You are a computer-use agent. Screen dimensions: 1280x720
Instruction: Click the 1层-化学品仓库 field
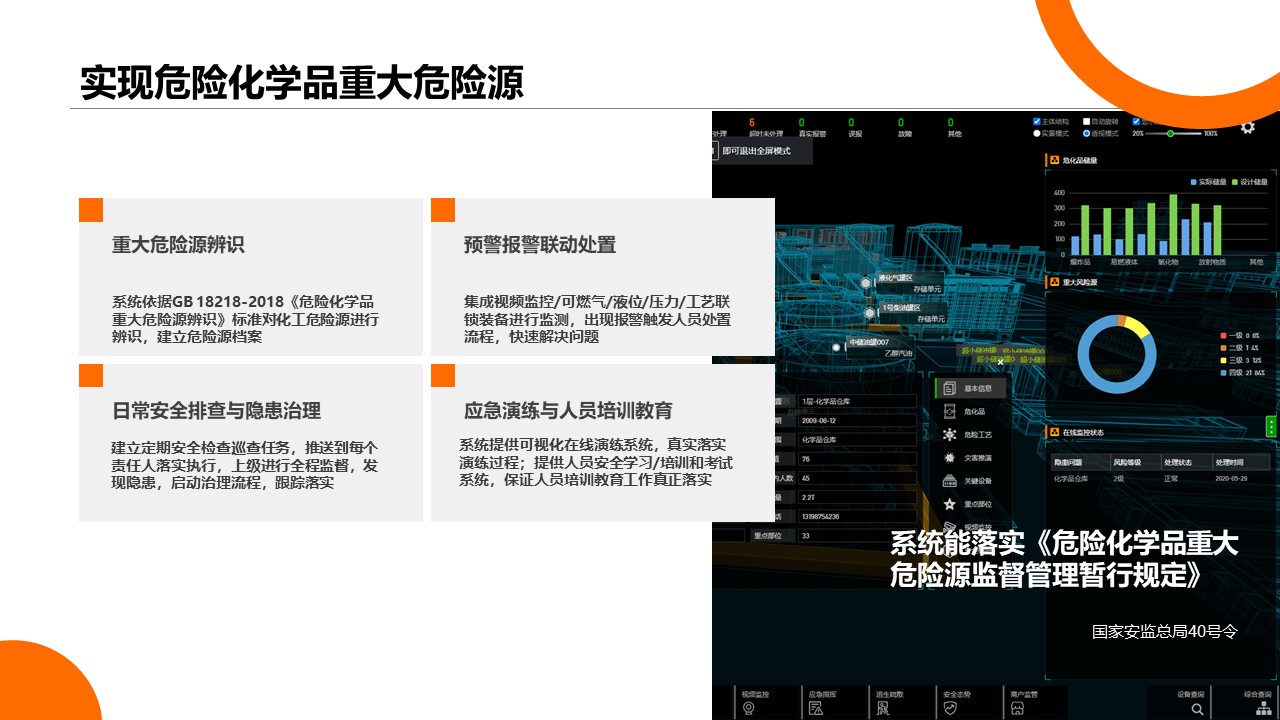pos(858,401)
